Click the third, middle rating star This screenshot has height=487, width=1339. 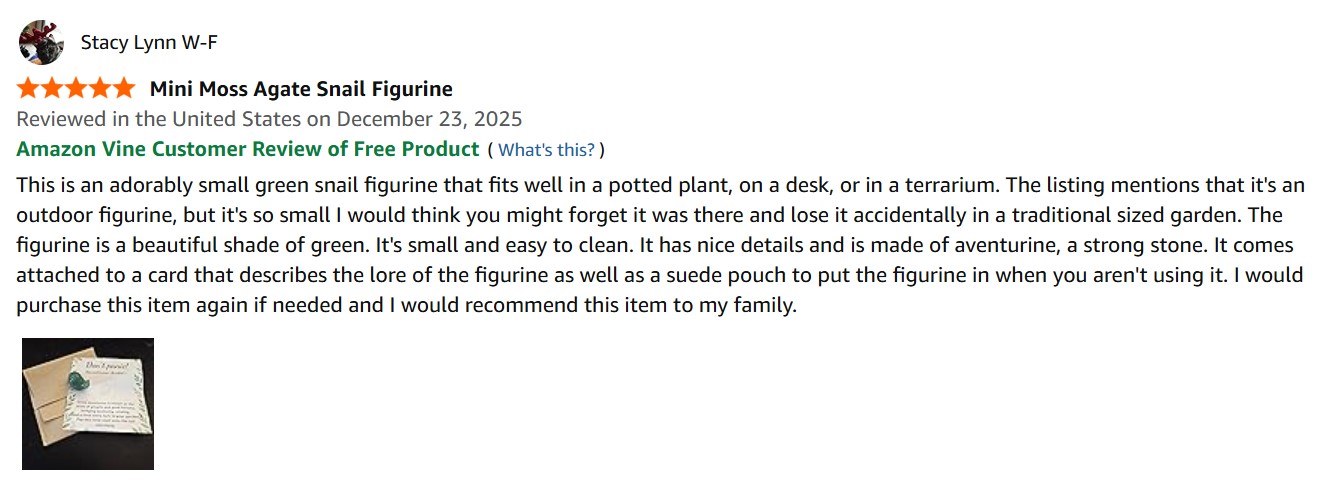[x=76, y=88]
